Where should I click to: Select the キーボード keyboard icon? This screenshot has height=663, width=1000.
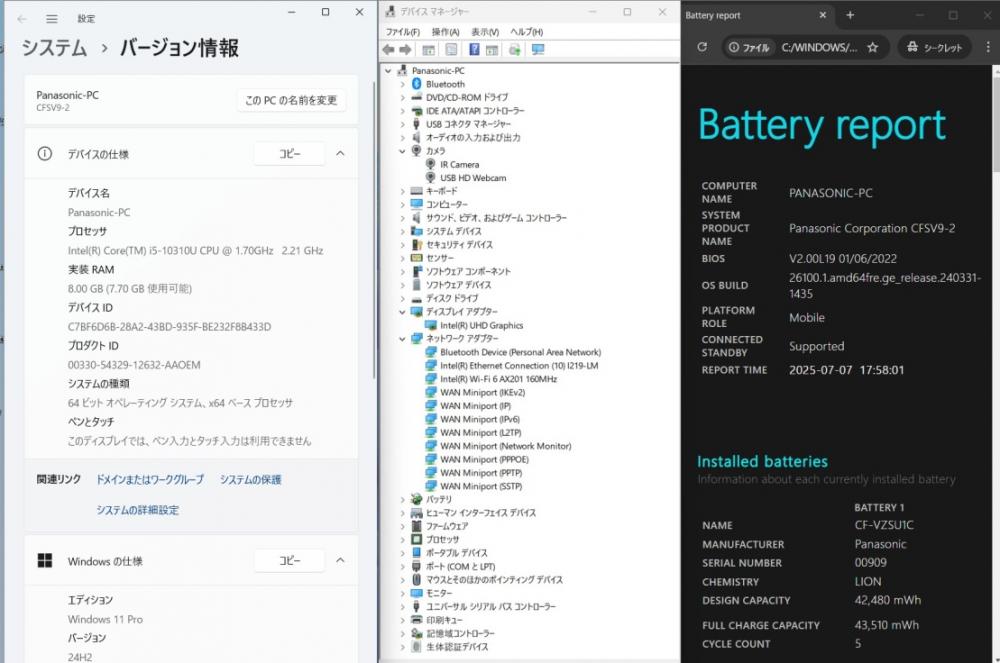pos(416,191)
